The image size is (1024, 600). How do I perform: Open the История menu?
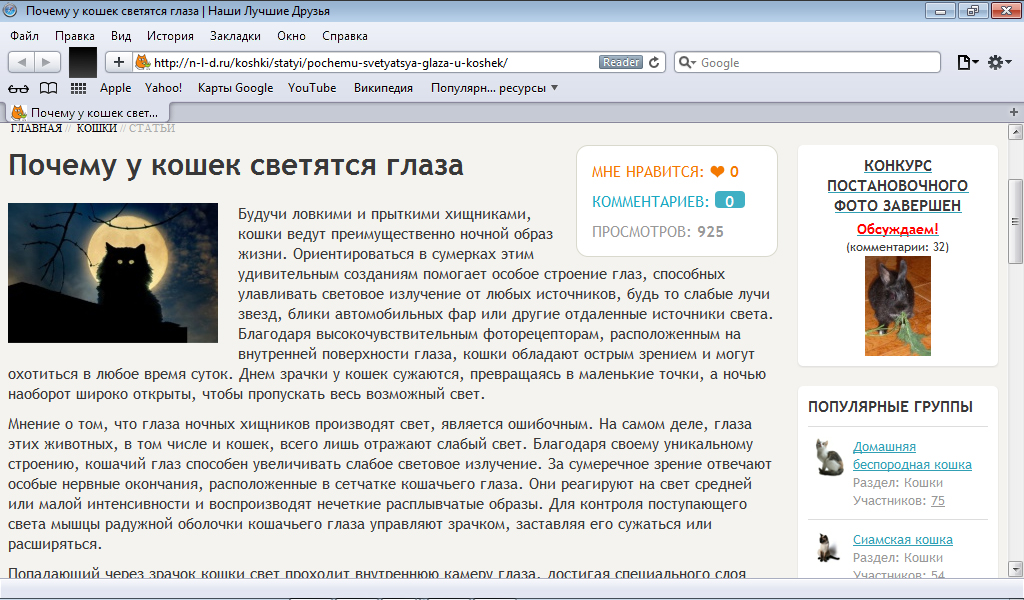pos(170,36)
